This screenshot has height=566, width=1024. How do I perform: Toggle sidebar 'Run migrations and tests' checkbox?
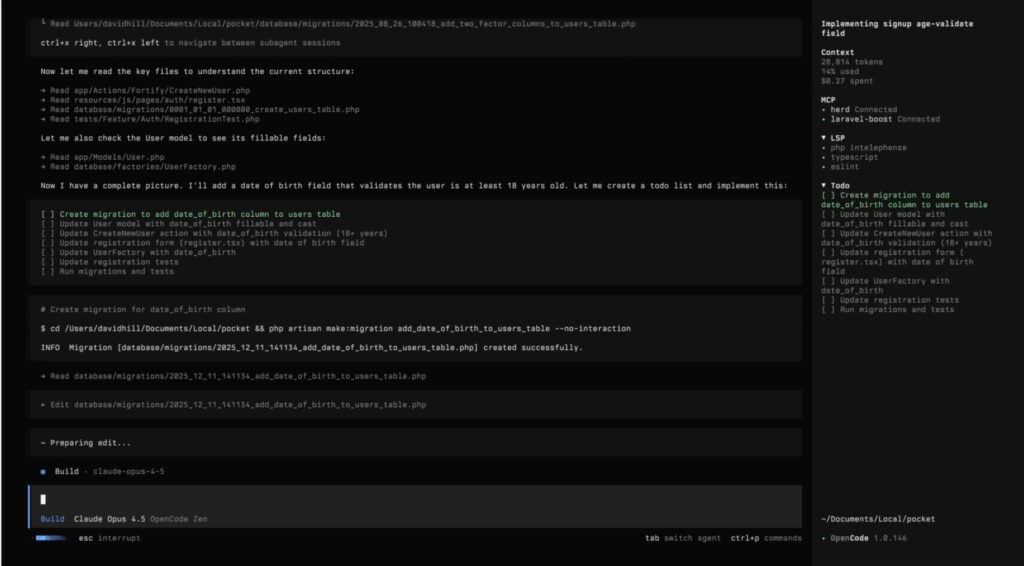828,309
